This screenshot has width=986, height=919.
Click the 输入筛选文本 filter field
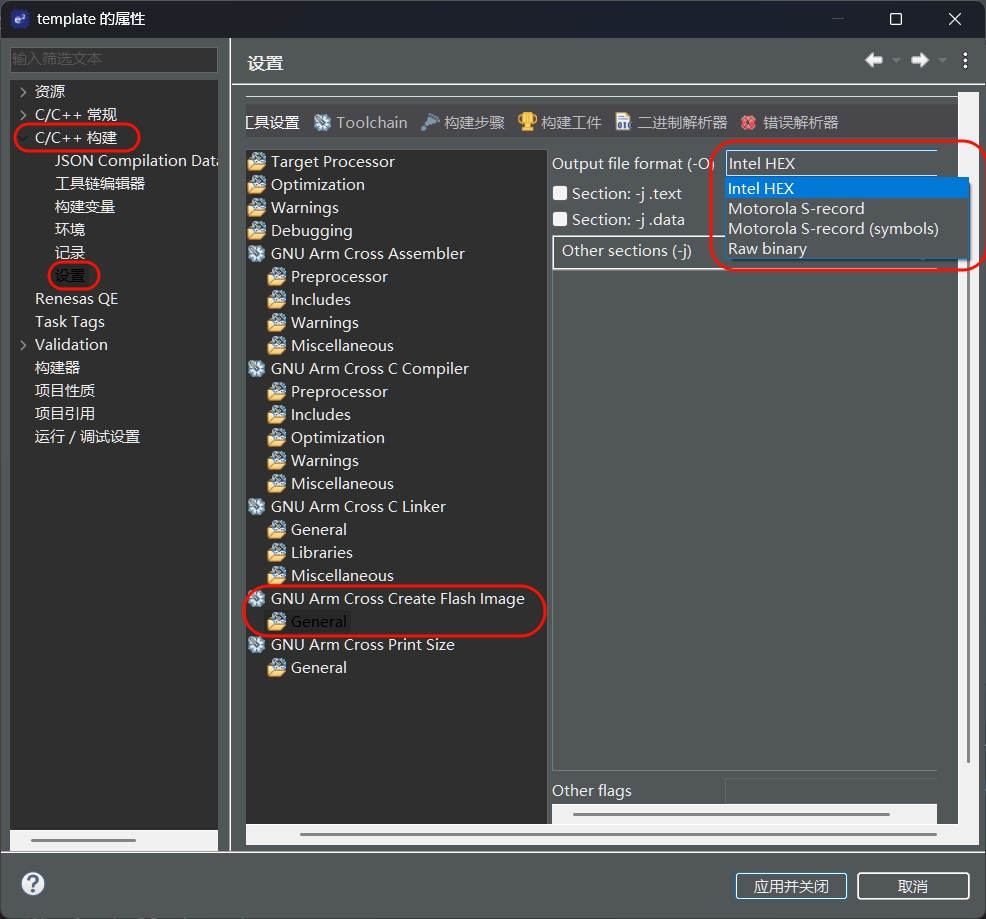(114, 59)
